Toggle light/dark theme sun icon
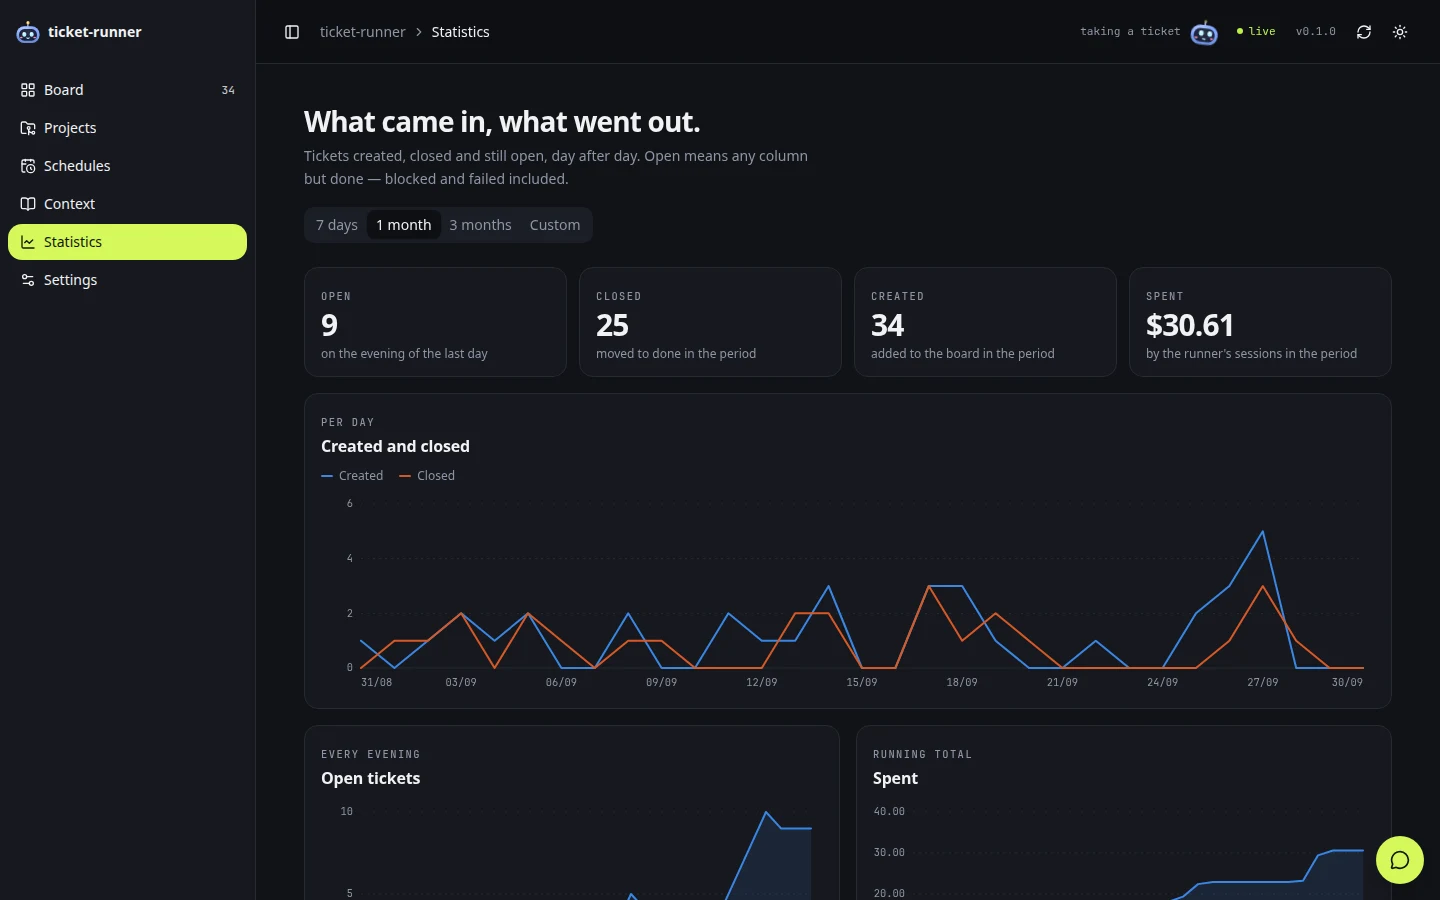Image resolution: width=1440 pixels, height=900 pixels. 1400,32
